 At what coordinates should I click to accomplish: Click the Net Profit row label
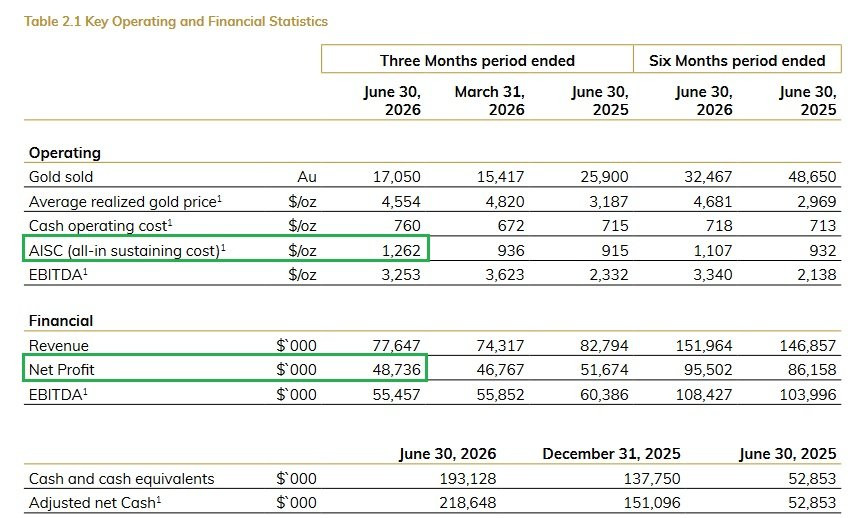click(61, 370)
